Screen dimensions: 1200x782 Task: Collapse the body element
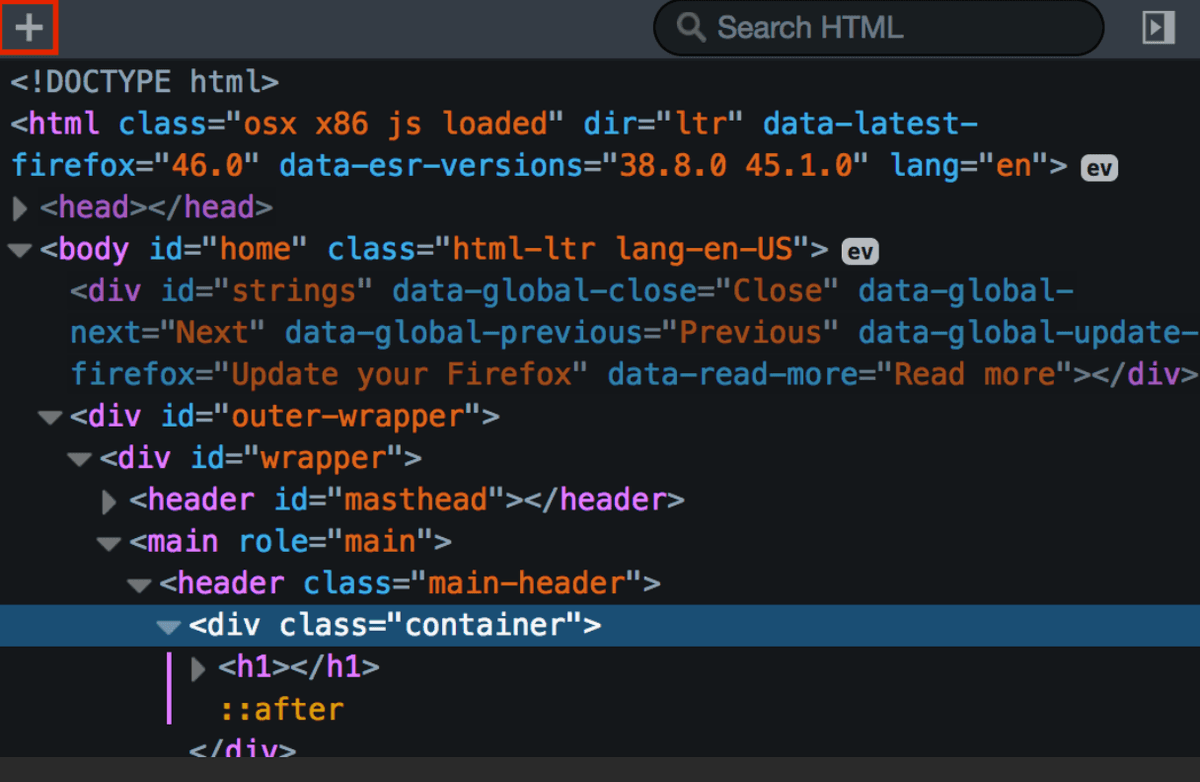pyautogui.click(x=19, y=250)
